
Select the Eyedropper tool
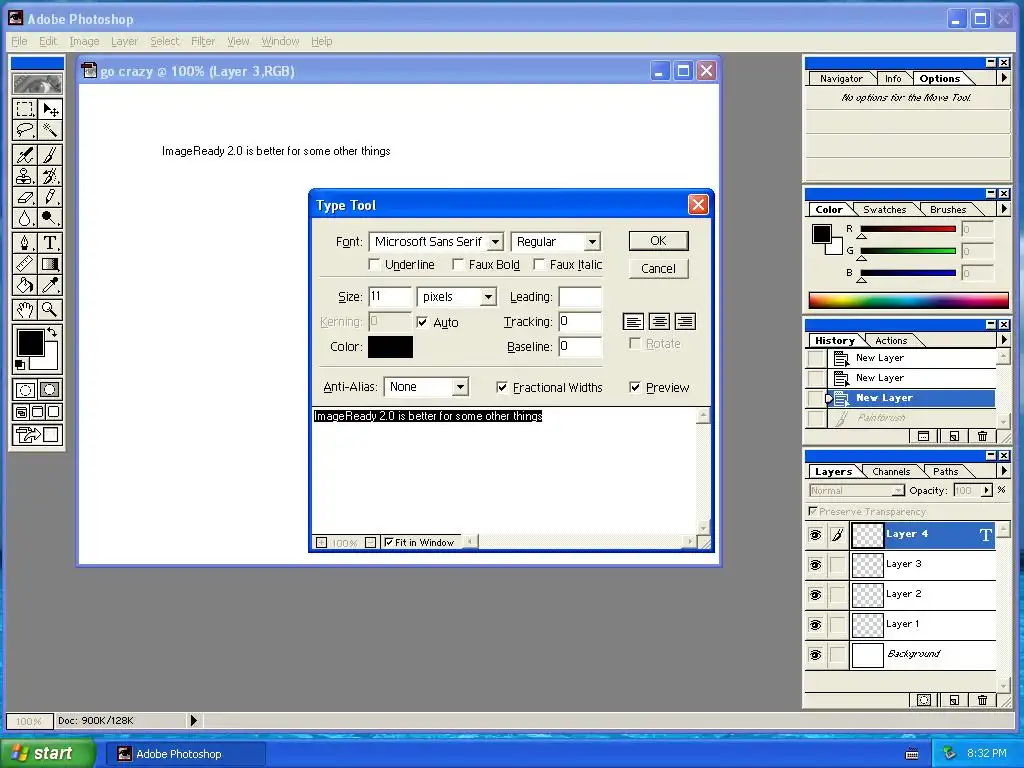tap(50, 285)
